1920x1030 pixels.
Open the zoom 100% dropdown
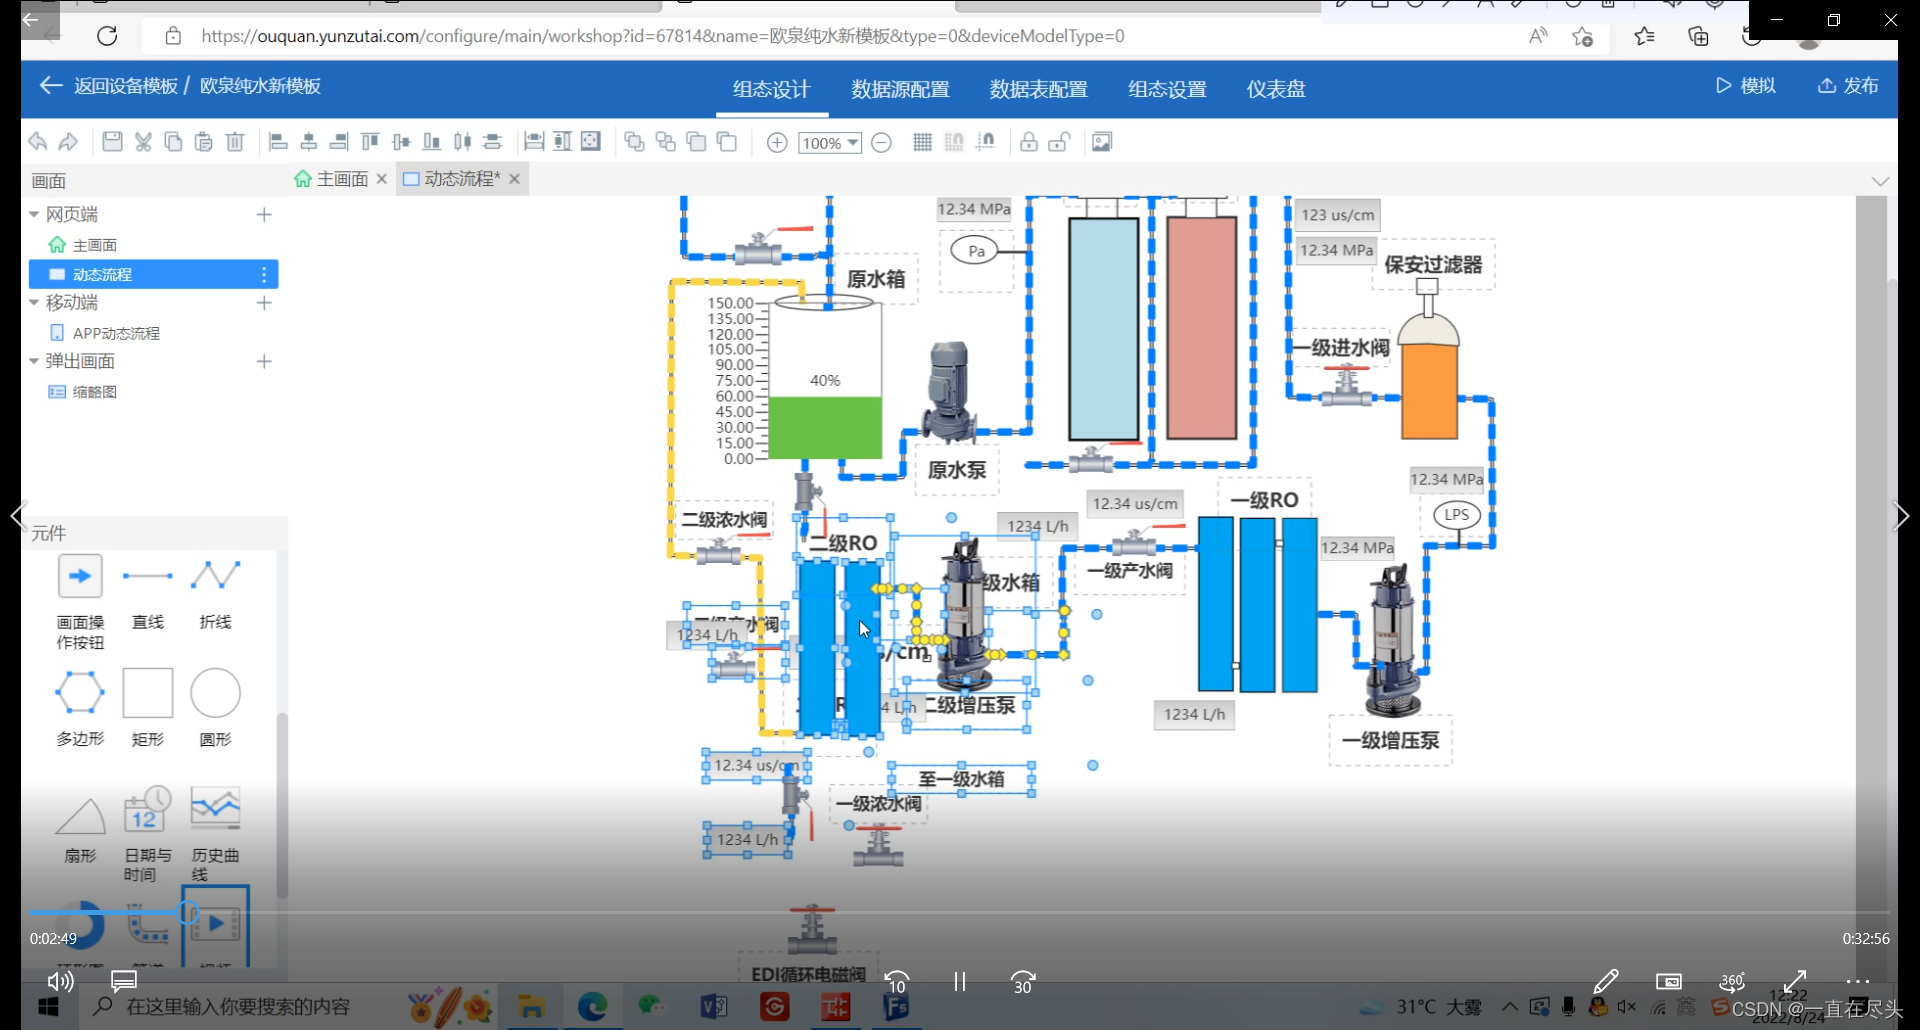pos(830,143)
